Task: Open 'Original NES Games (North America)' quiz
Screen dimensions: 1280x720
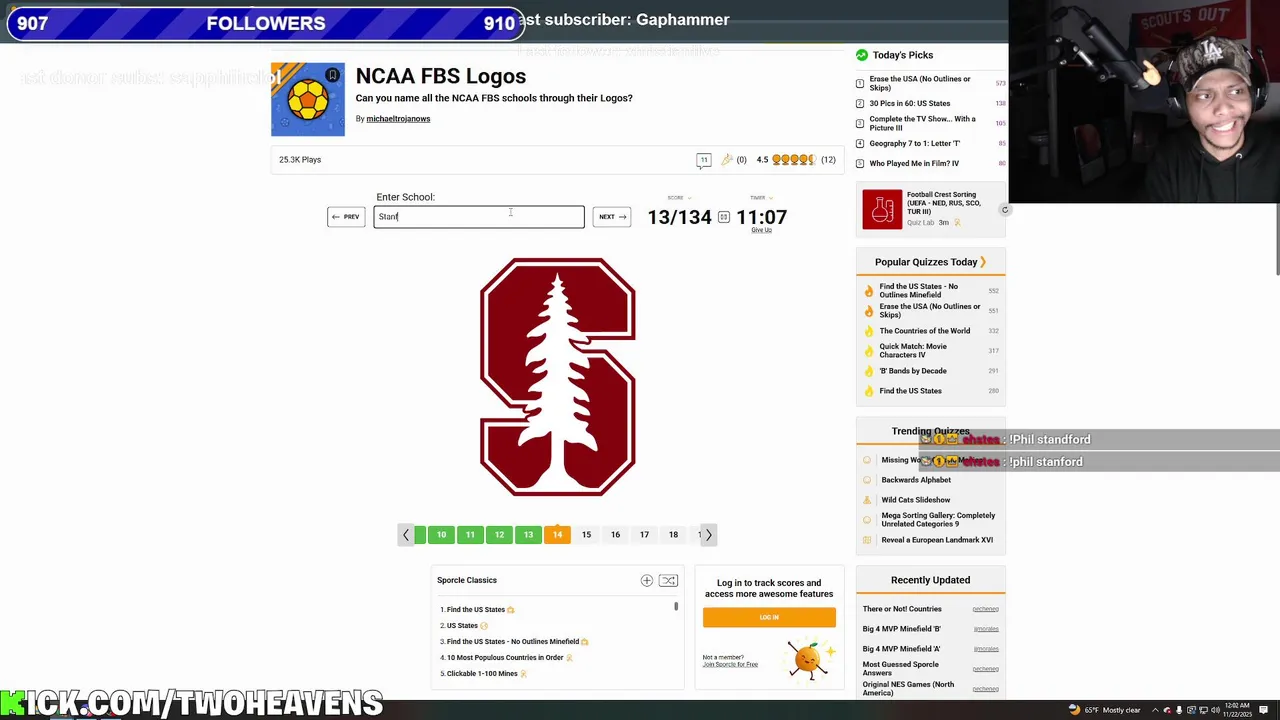Action: coord(909,689)
